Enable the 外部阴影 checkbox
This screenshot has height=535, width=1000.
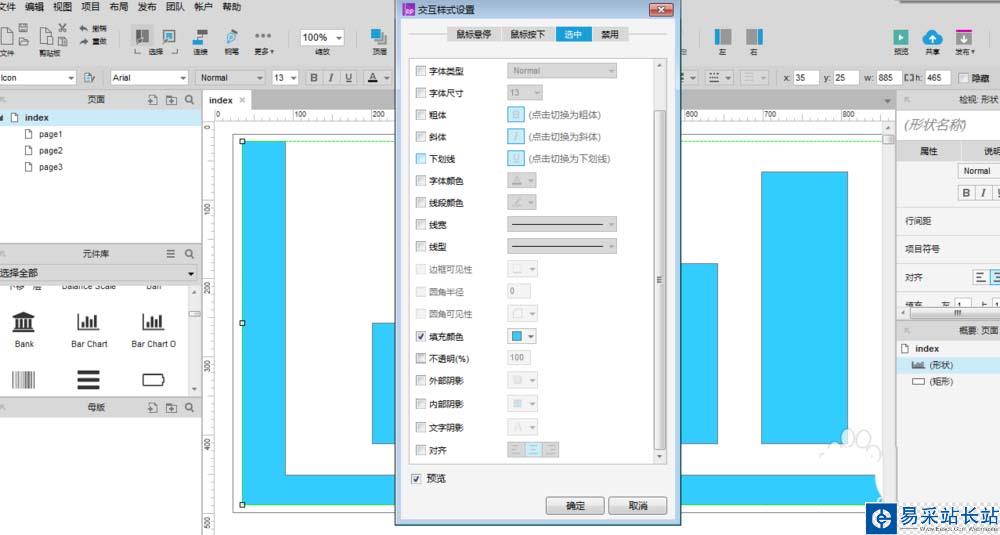pos(420,381)
